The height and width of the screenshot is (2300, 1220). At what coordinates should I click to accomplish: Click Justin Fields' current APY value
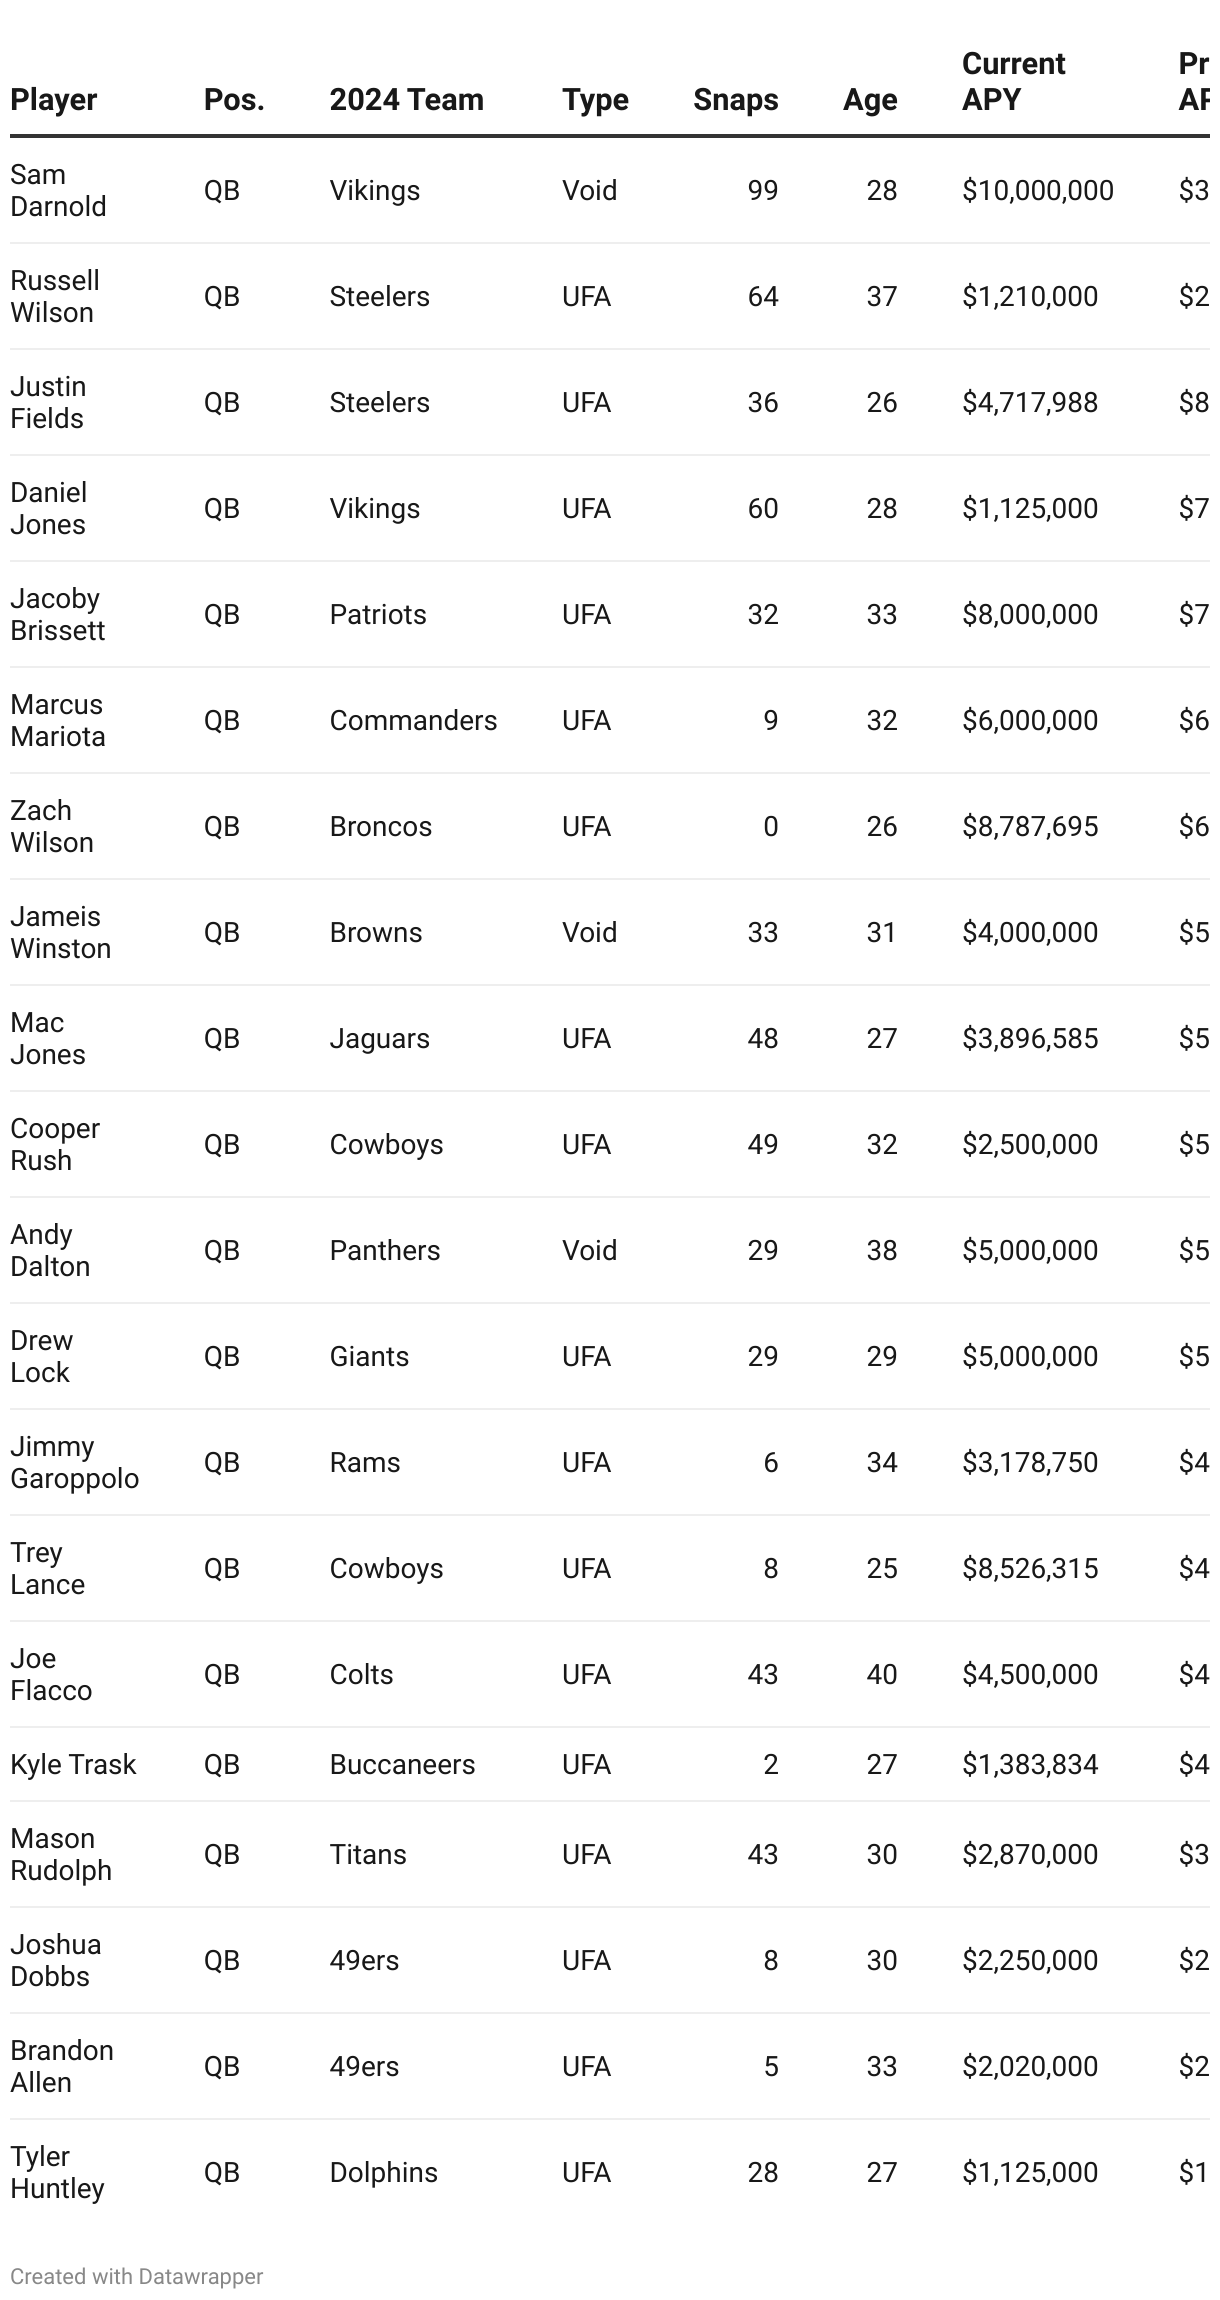(x=1029, y=402)
